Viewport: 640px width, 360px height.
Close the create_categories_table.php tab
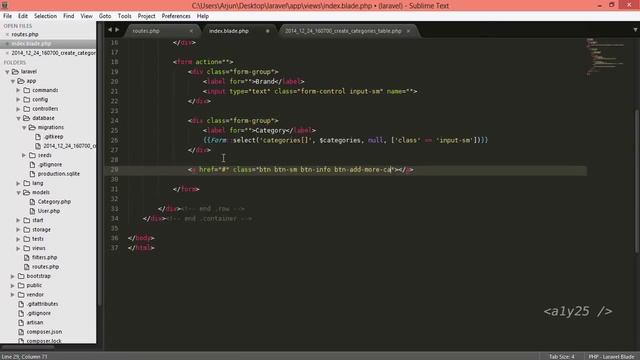click(x=408, y=31)
